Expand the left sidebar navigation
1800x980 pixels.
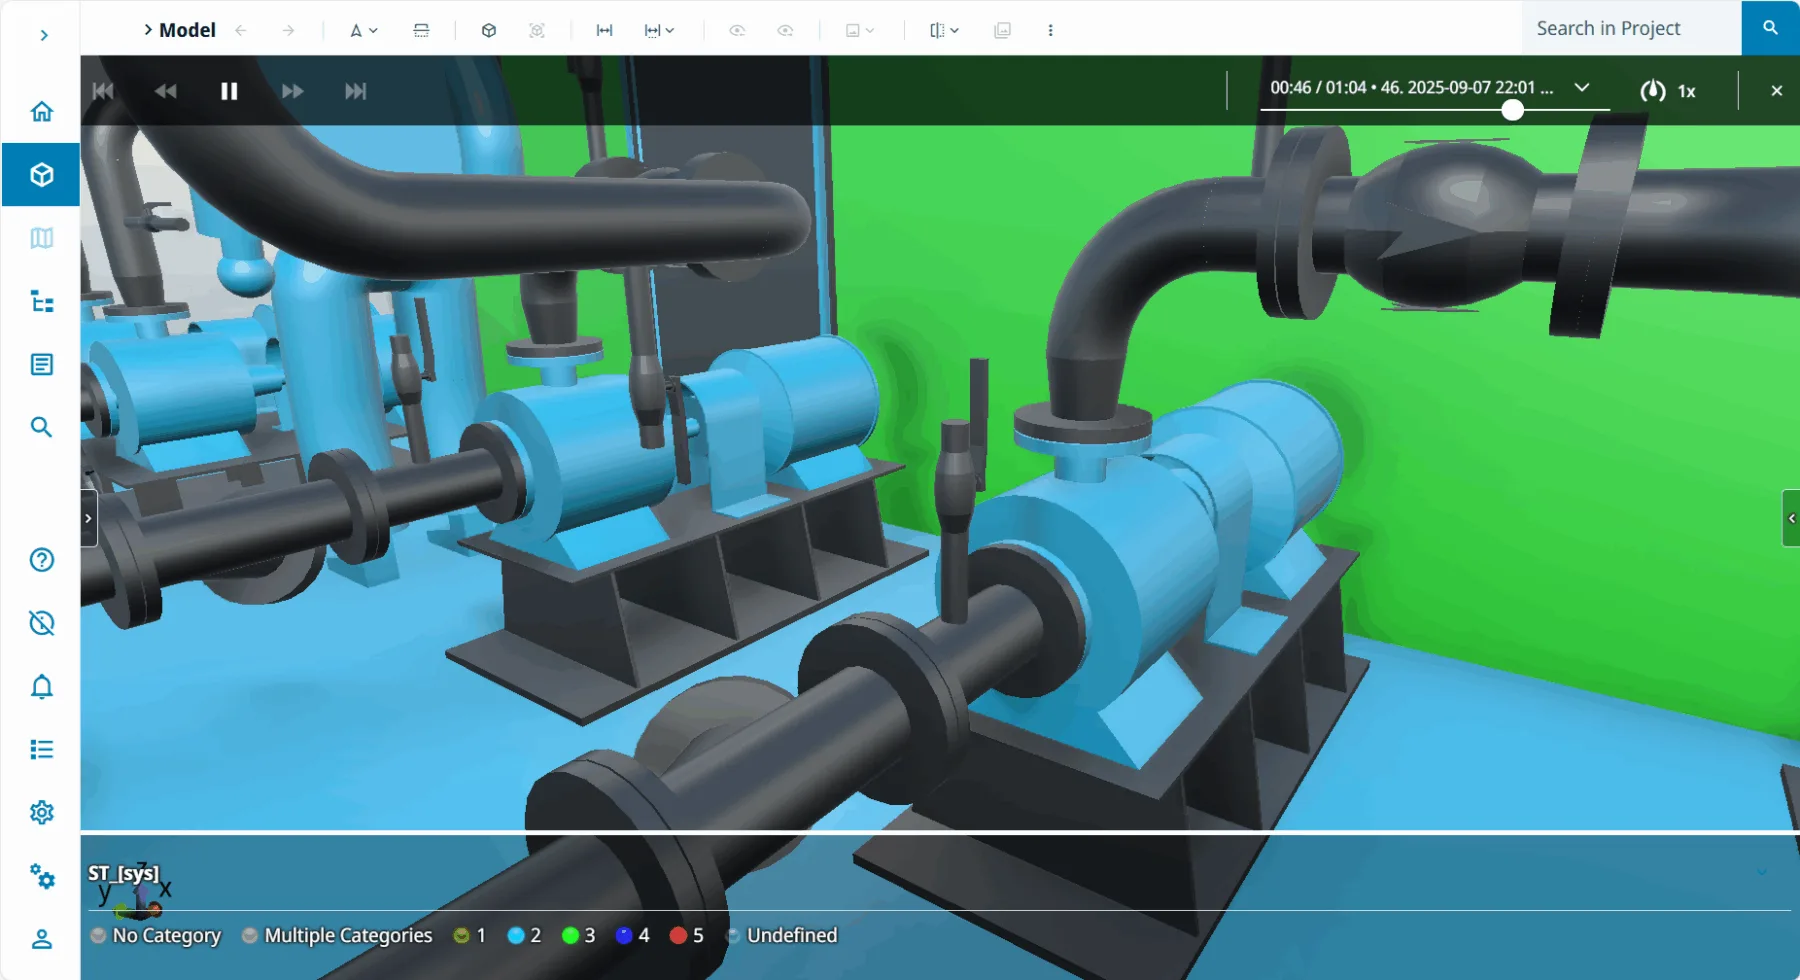pos(43,35)
